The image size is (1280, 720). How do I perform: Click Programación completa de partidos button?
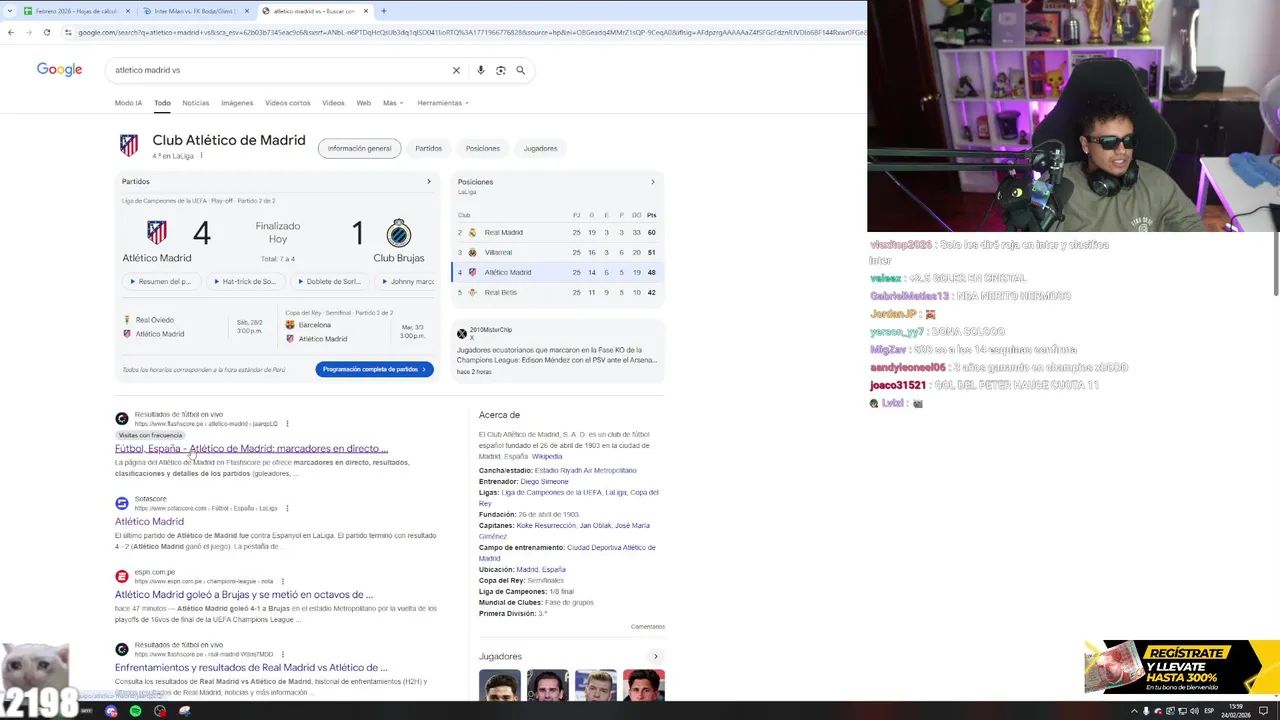click(x=374, y=369)
